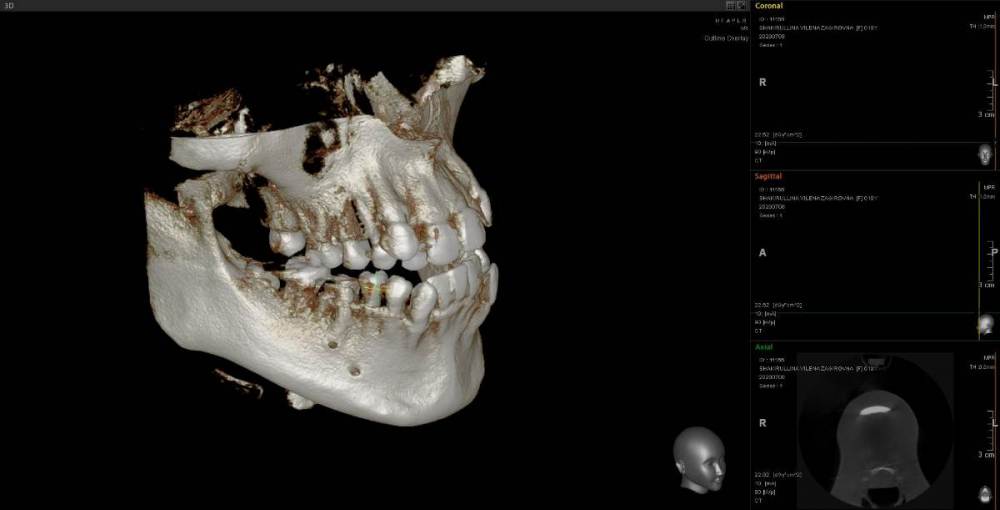The image size is (1000, 510).
Task: Click the 3D panel title label
Action: click(x=8, y=5)
